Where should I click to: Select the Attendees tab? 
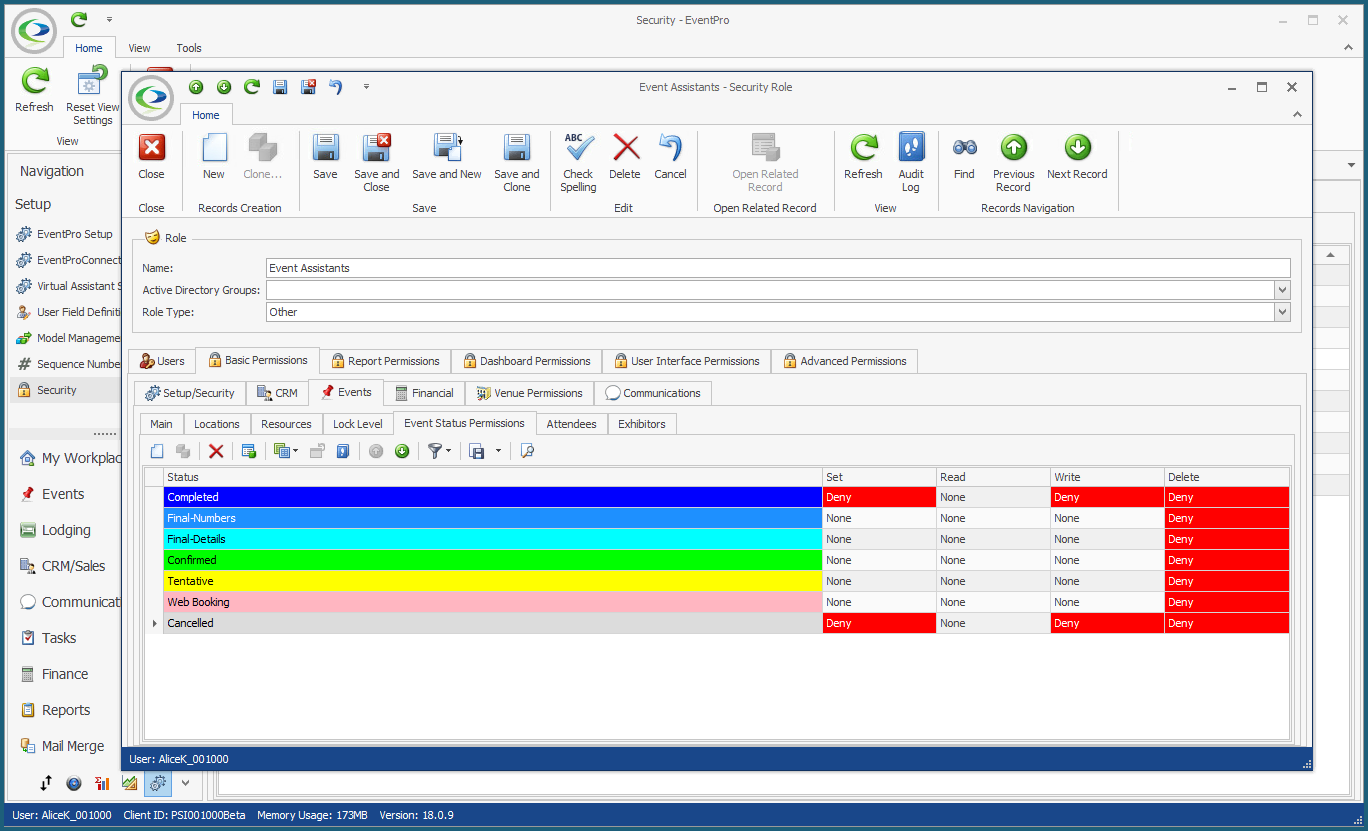pos(571,424)
